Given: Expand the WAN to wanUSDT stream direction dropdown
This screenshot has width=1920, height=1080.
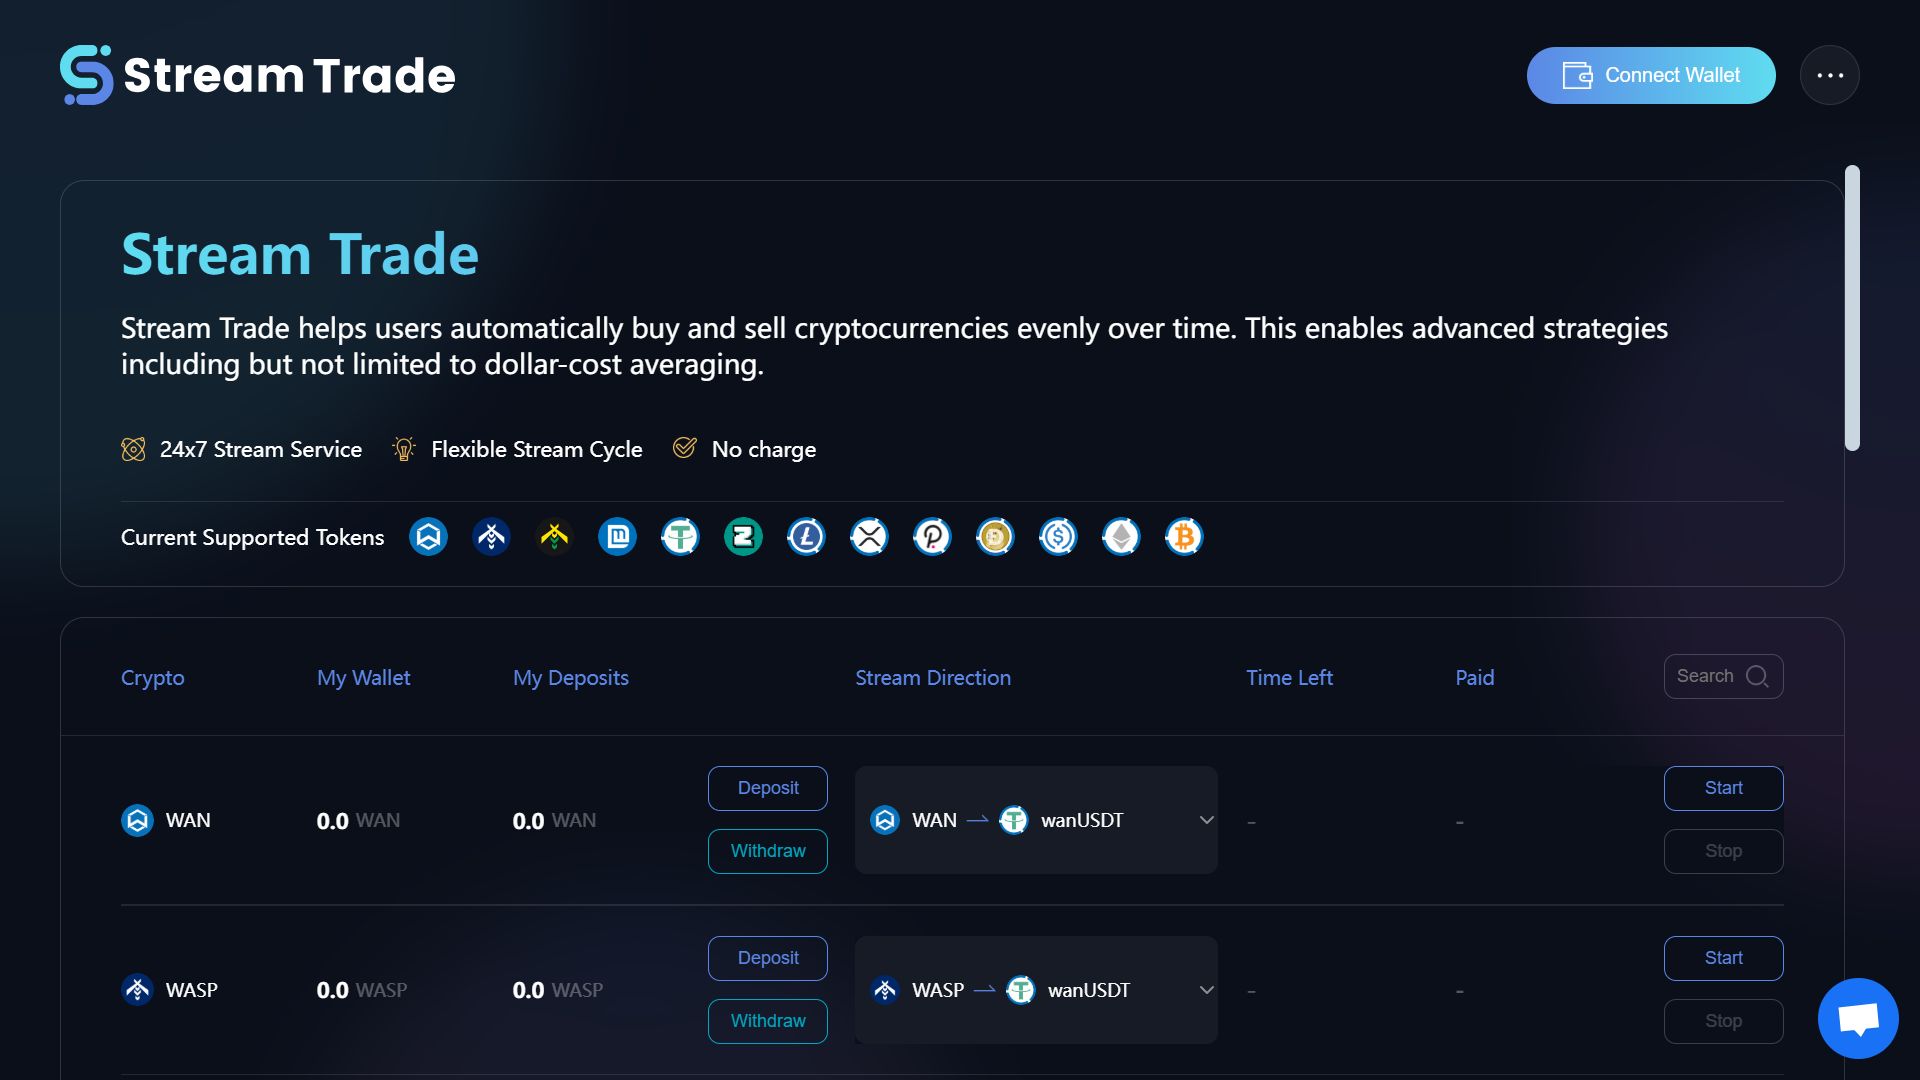Looking at the screenshot, I should [x=1206, y=820].
